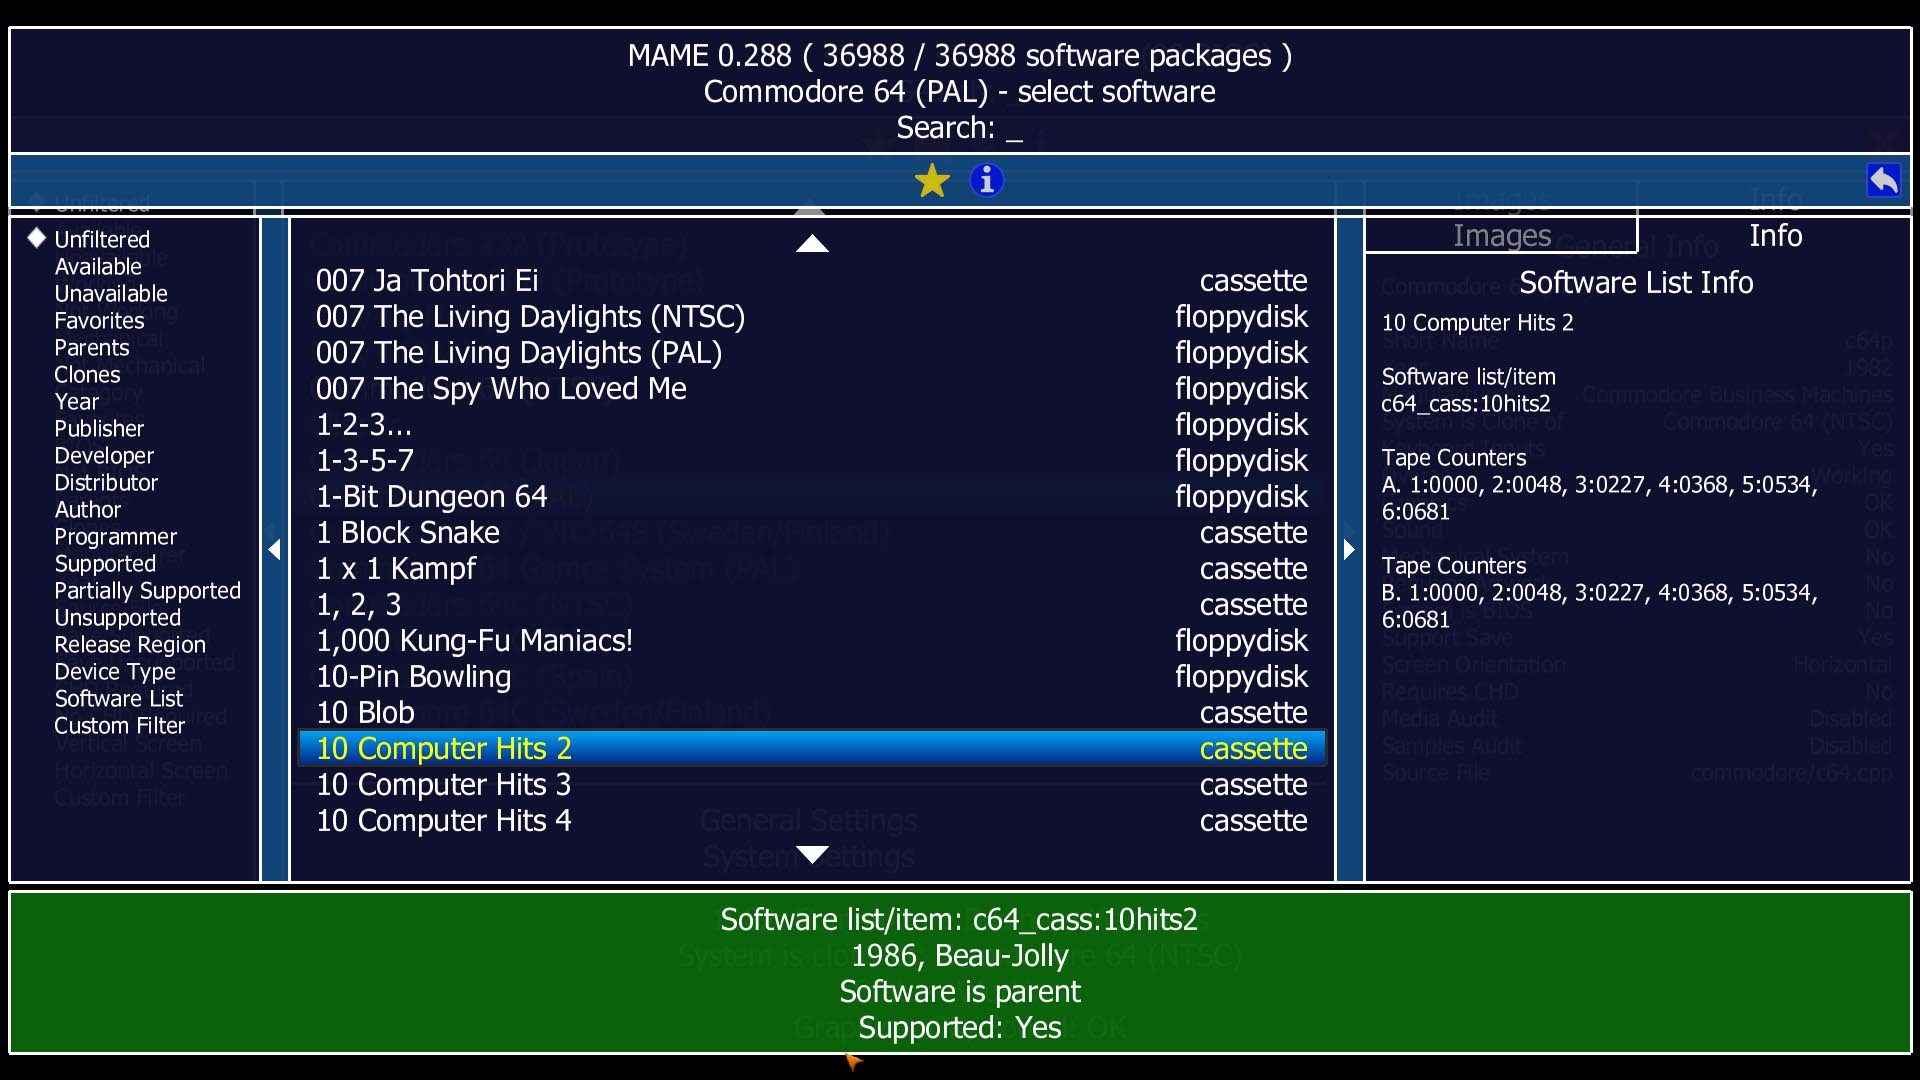Select '007 Ja Tohtori Ei' cassette entry

(x=812, y=281)
